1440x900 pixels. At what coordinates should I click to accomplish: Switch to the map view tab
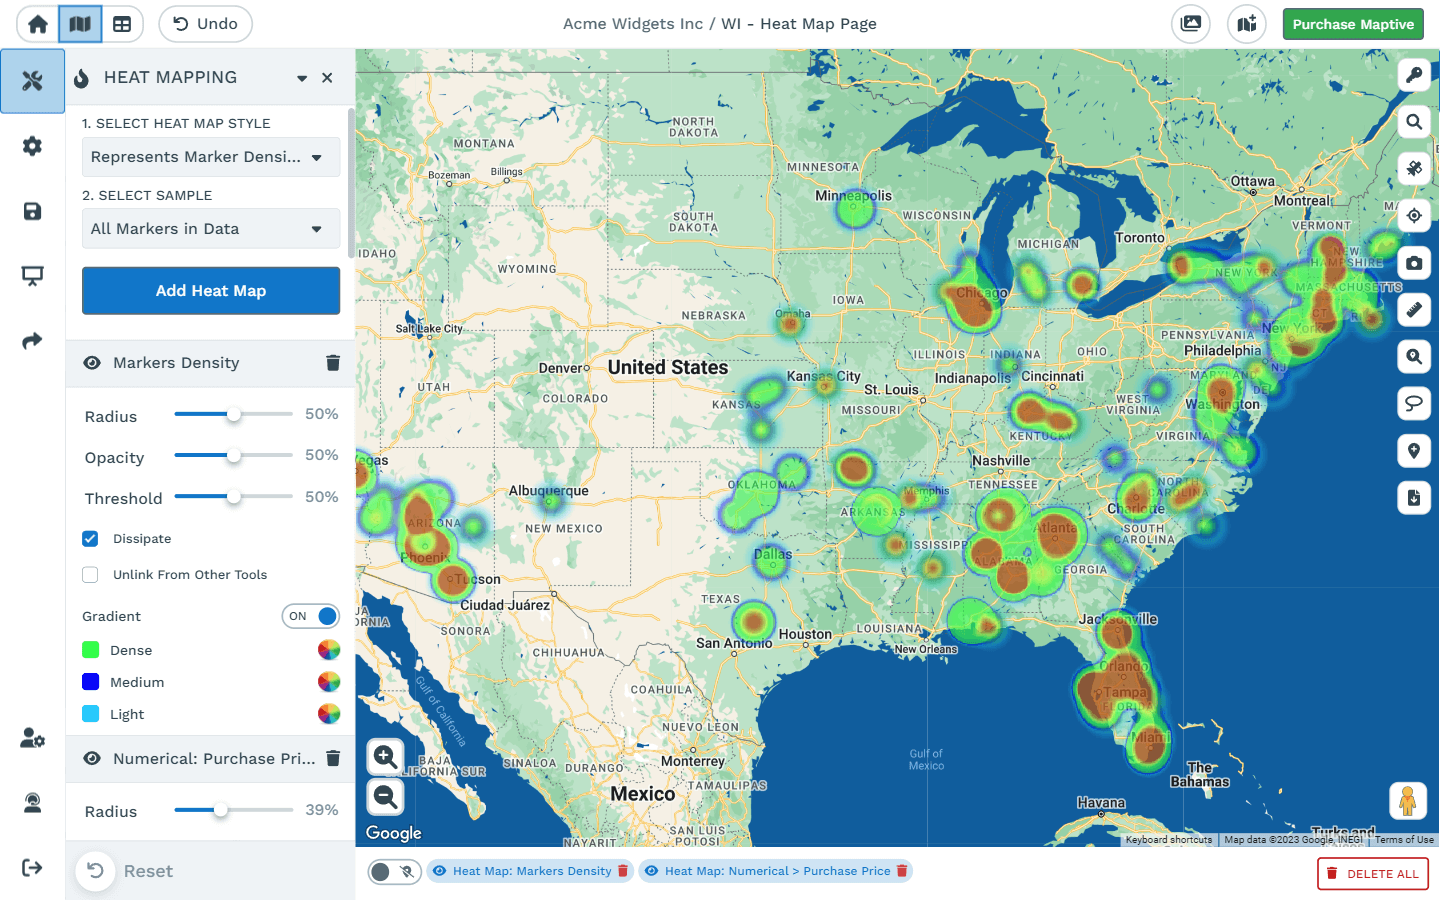coord(80,24)
